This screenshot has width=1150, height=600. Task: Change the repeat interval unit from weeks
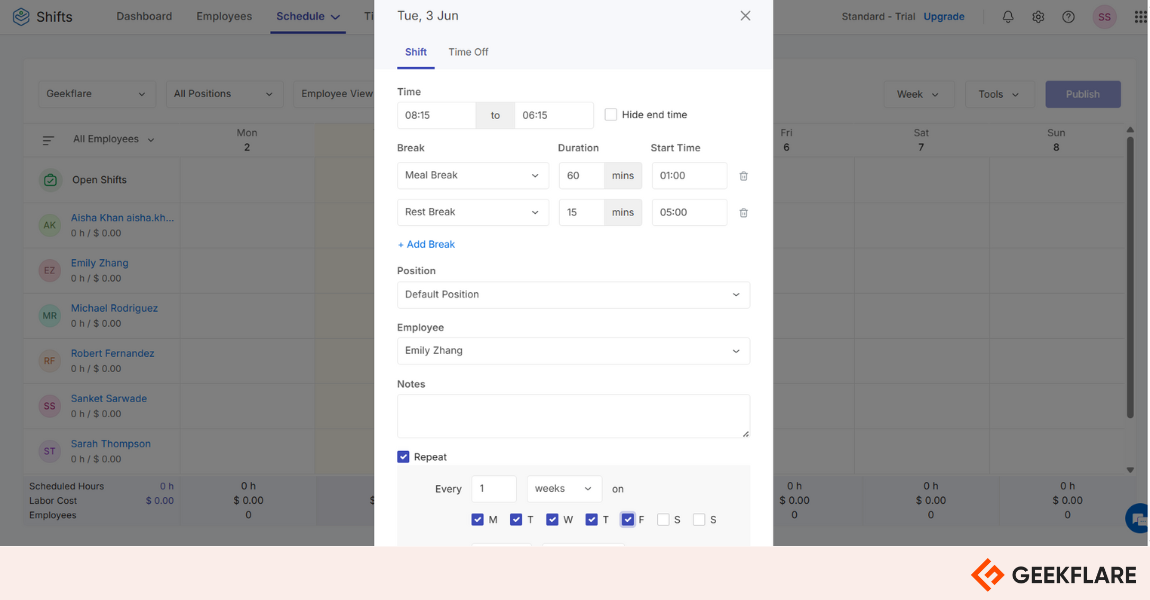tap(563, 488)
